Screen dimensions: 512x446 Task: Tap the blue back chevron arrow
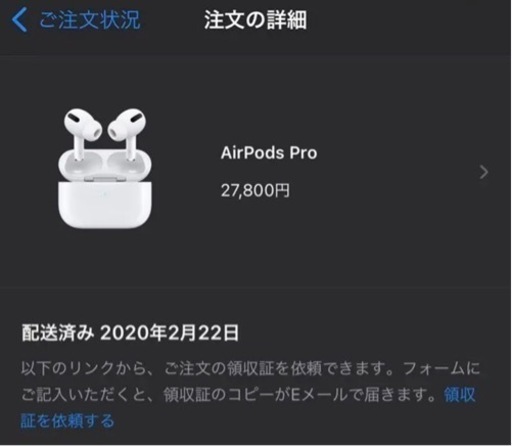coord(19,20)
